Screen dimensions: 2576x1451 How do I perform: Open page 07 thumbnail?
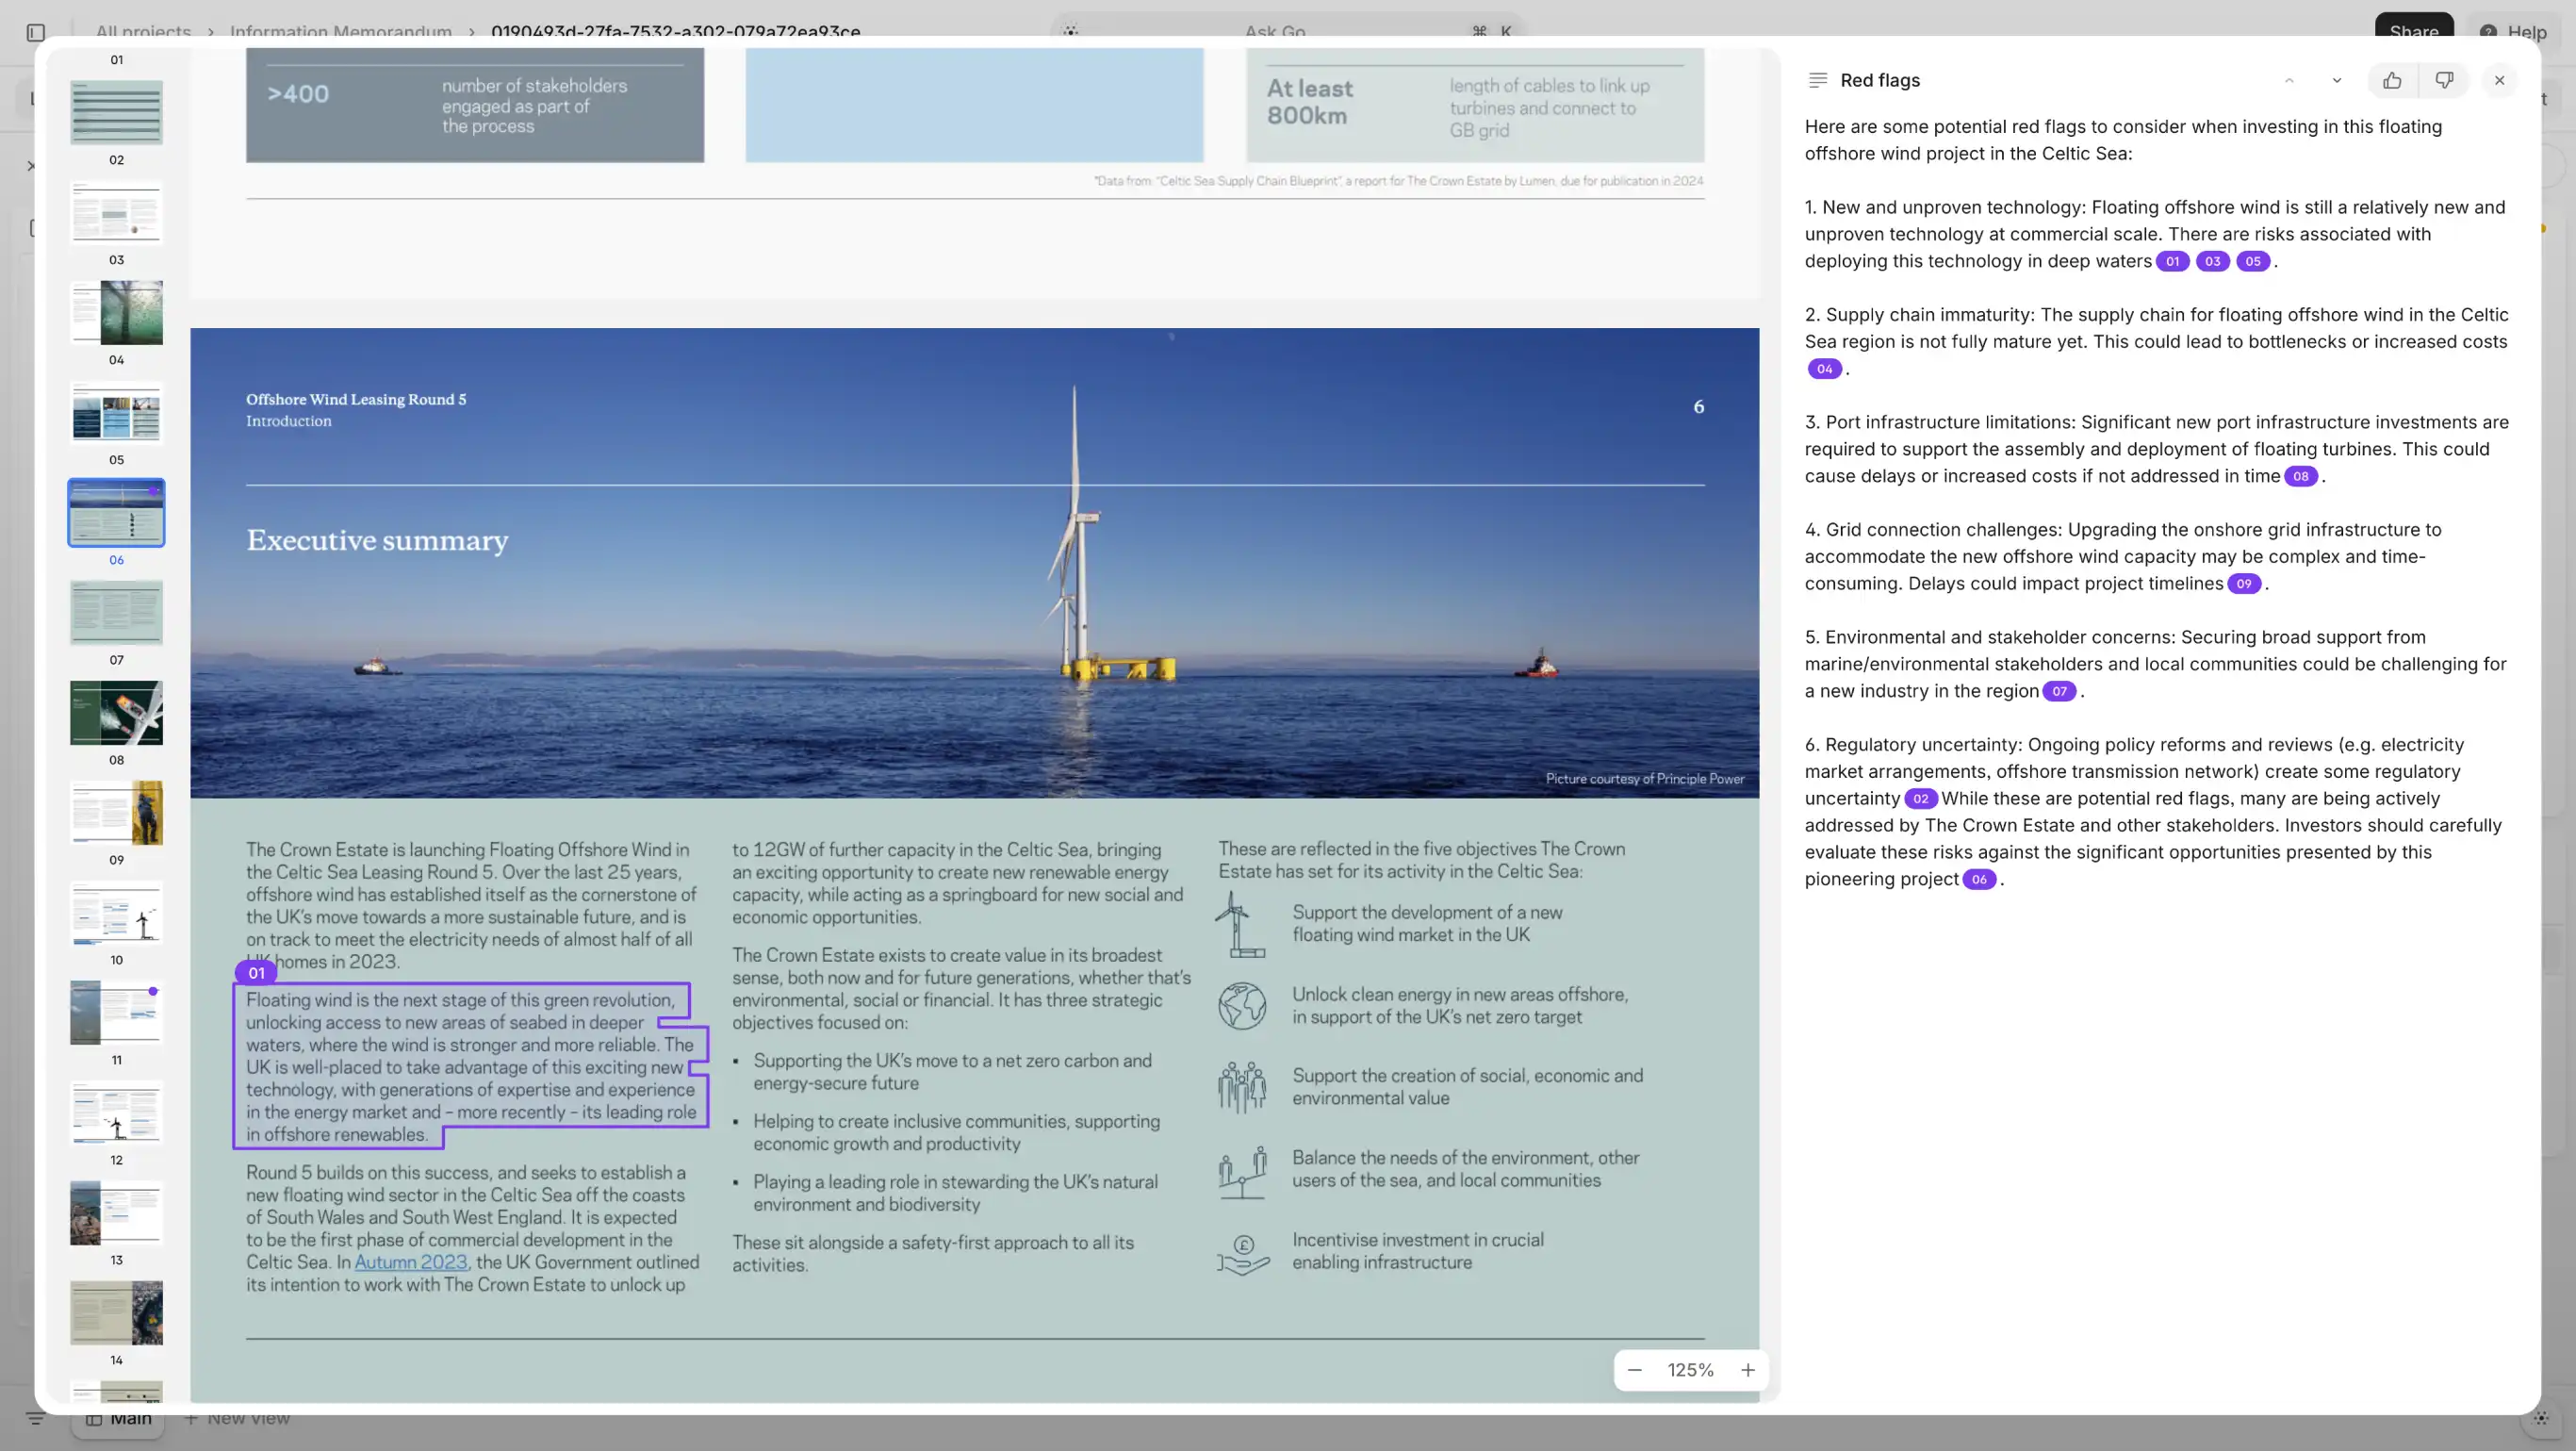116,613
